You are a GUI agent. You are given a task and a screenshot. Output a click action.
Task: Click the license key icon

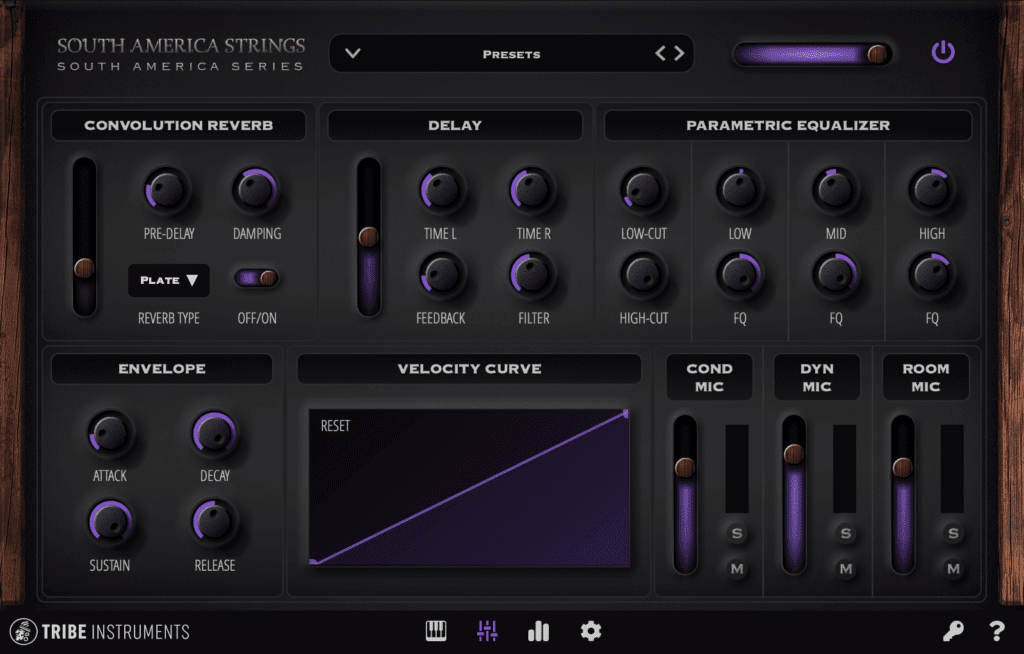click(x=953, y=631)
